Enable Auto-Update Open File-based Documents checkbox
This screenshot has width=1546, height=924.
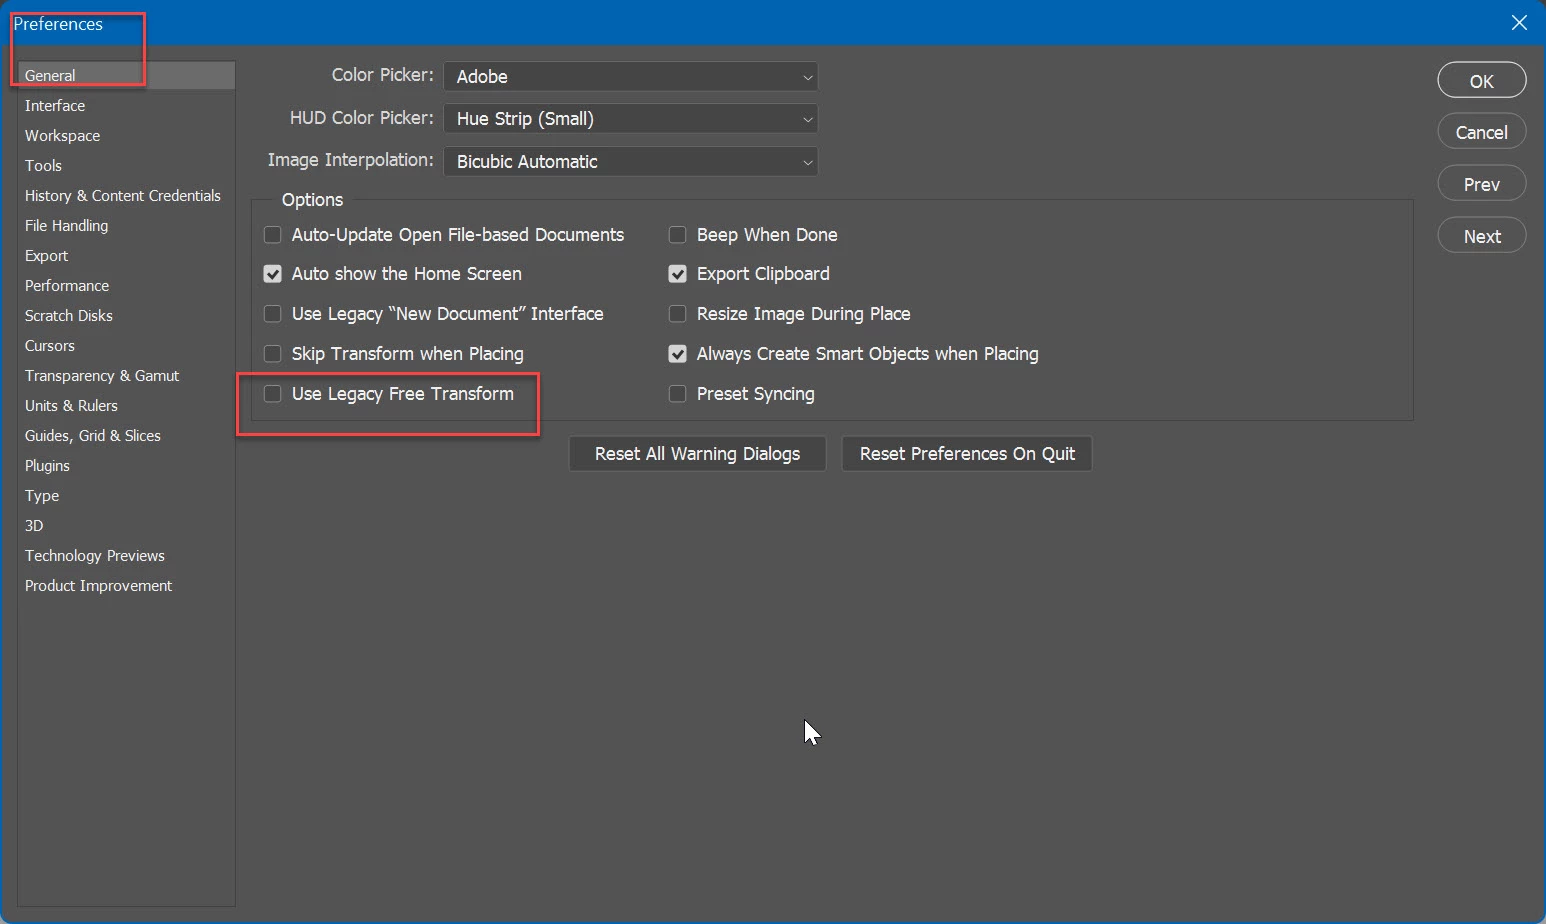(x=272, y=235)
